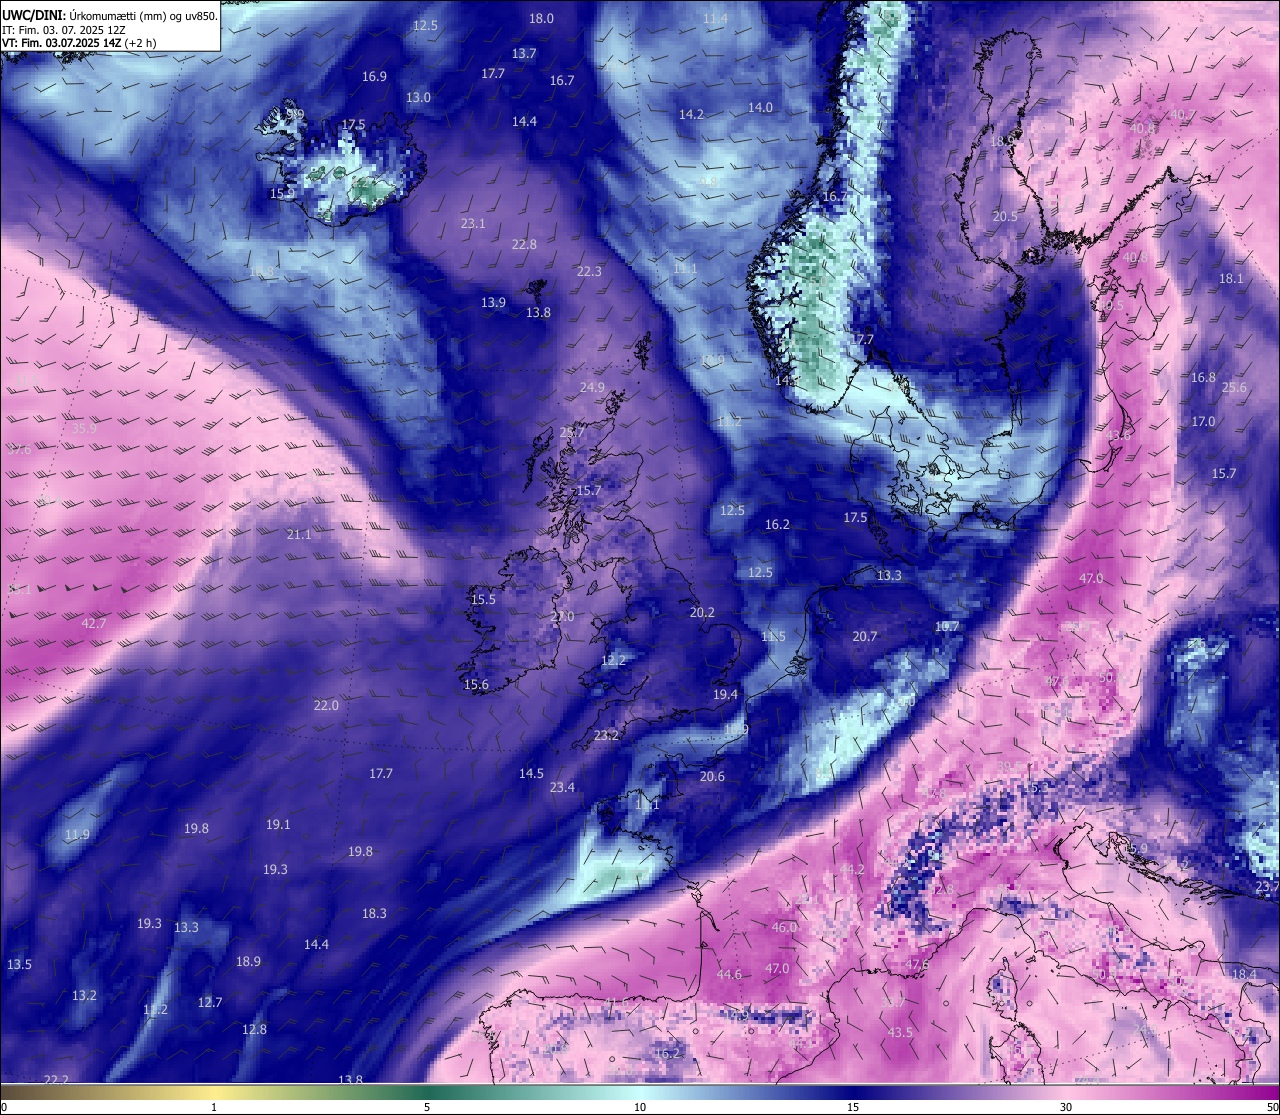Click the 5 tick on the color scale
This screenshot has height=1115, width=1280.
tap(427, 1106)
